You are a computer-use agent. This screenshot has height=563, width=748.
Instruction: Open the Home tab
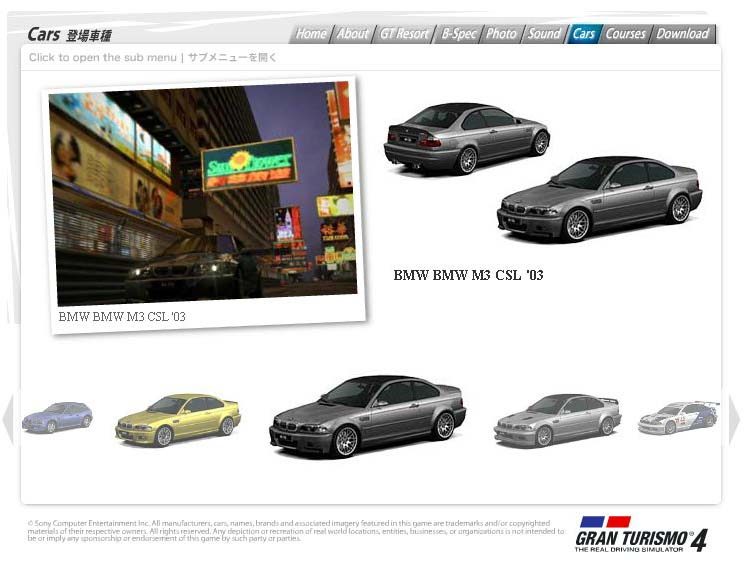tap(311, 34)
